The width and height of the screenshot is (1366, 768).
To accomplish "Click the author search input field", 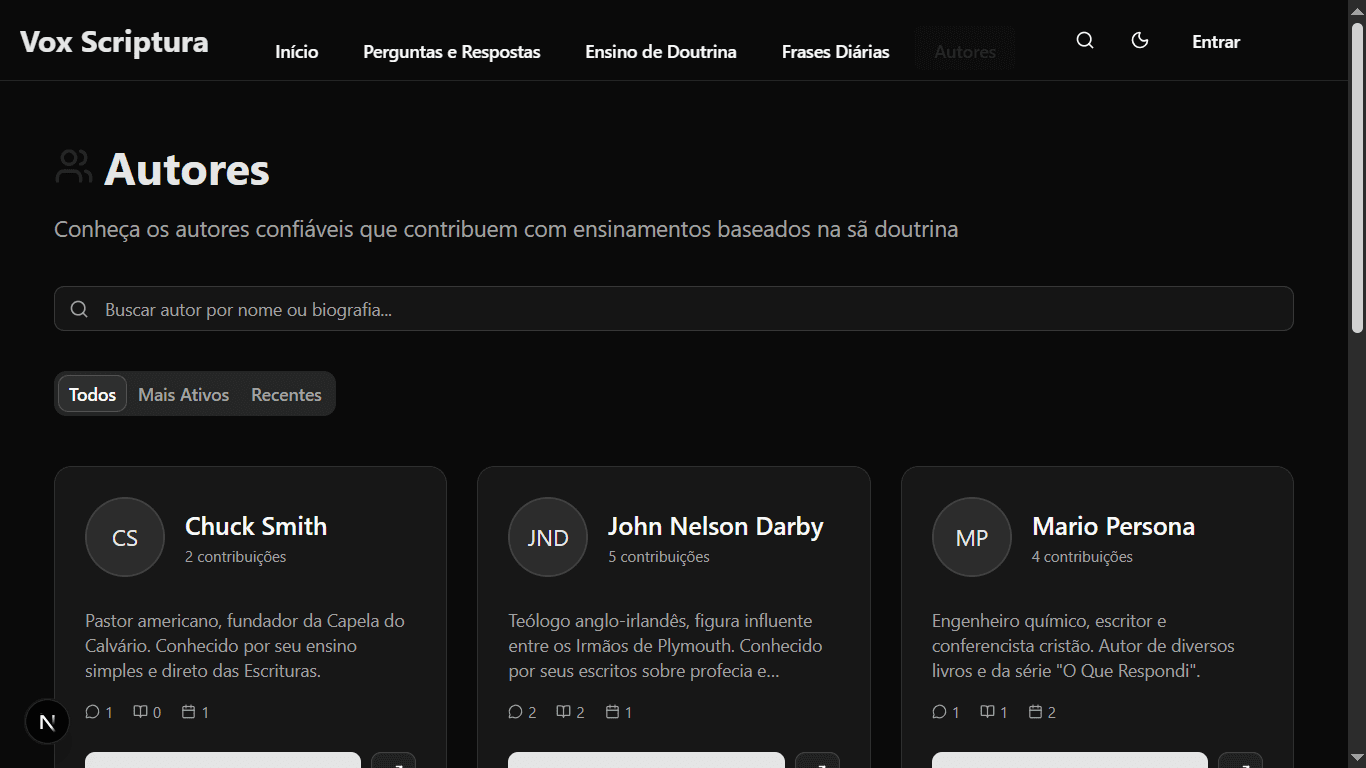I will (x=675, y=308).
